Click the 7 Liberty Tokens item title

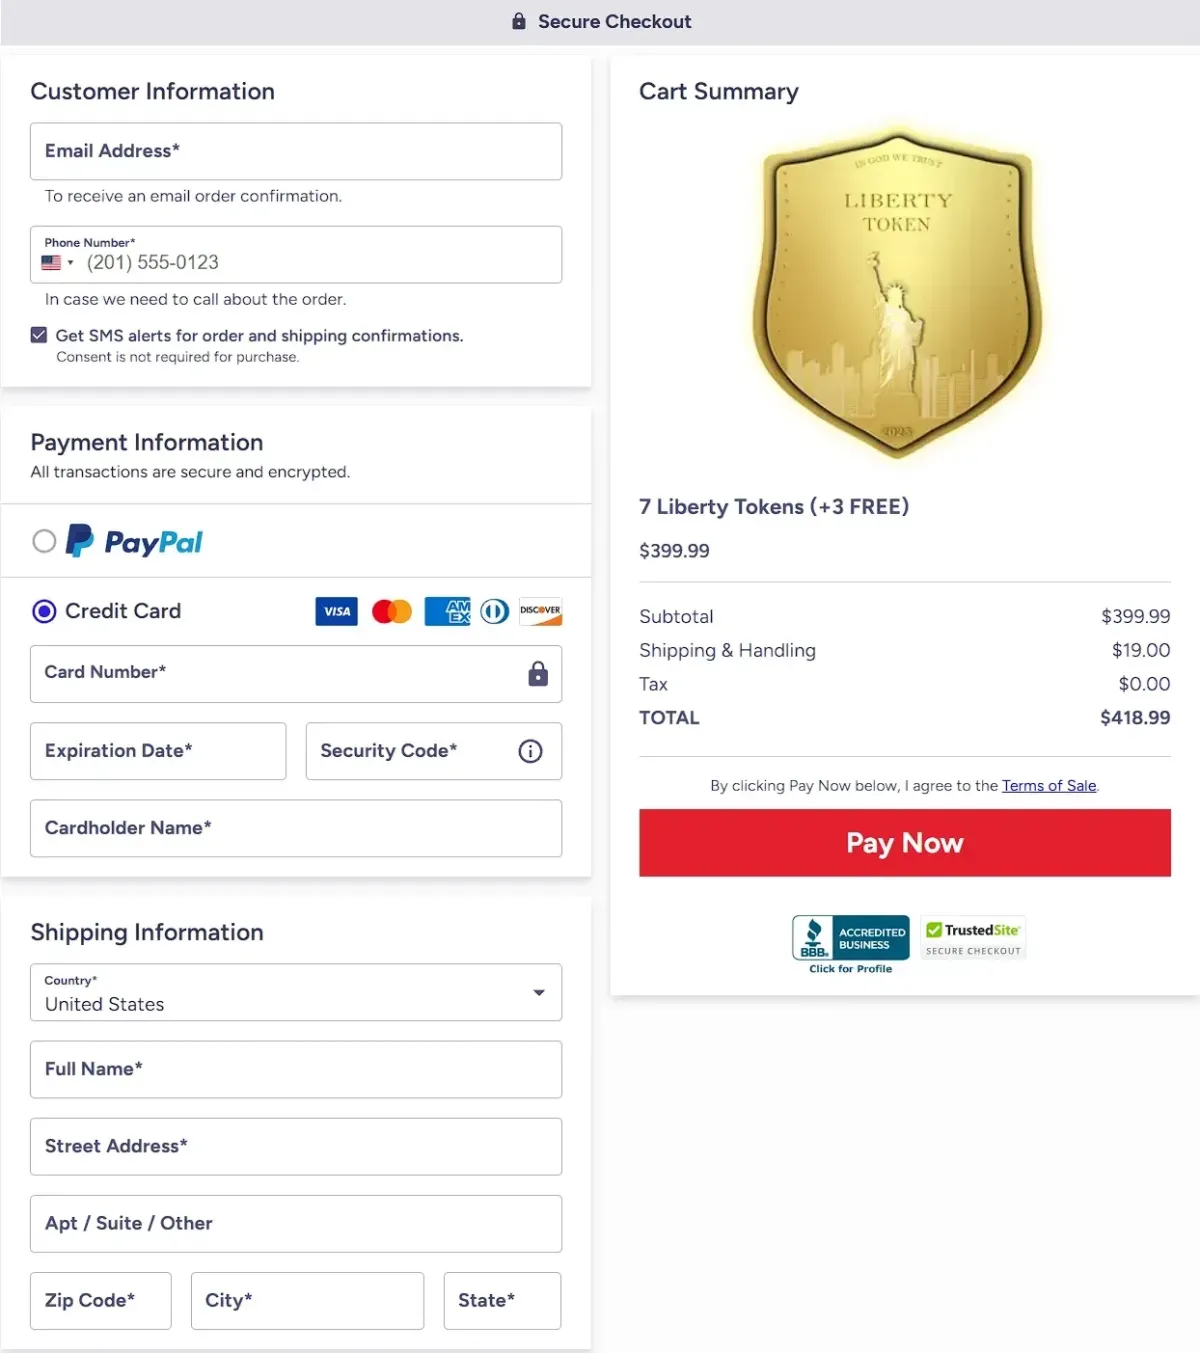(x=774, y=507)
